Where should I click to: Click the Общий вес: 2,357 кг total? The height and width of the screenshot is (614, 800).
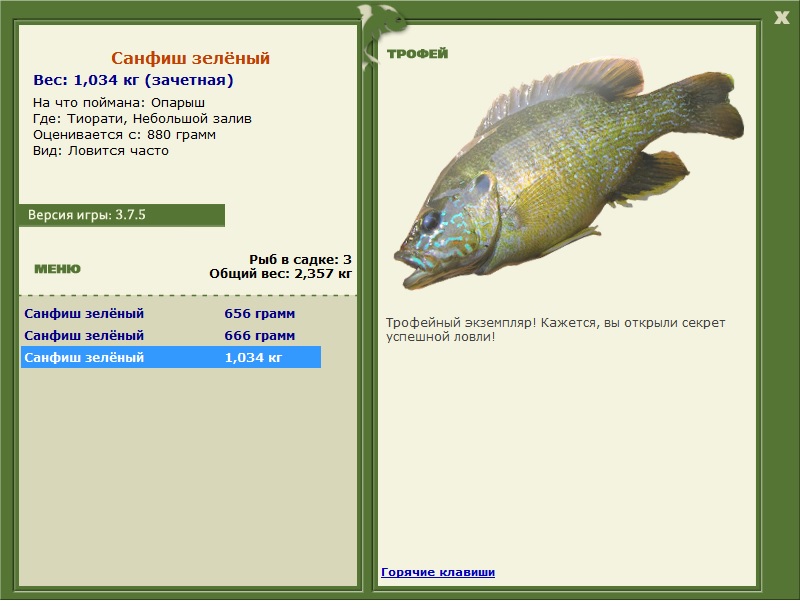point(281,274)
